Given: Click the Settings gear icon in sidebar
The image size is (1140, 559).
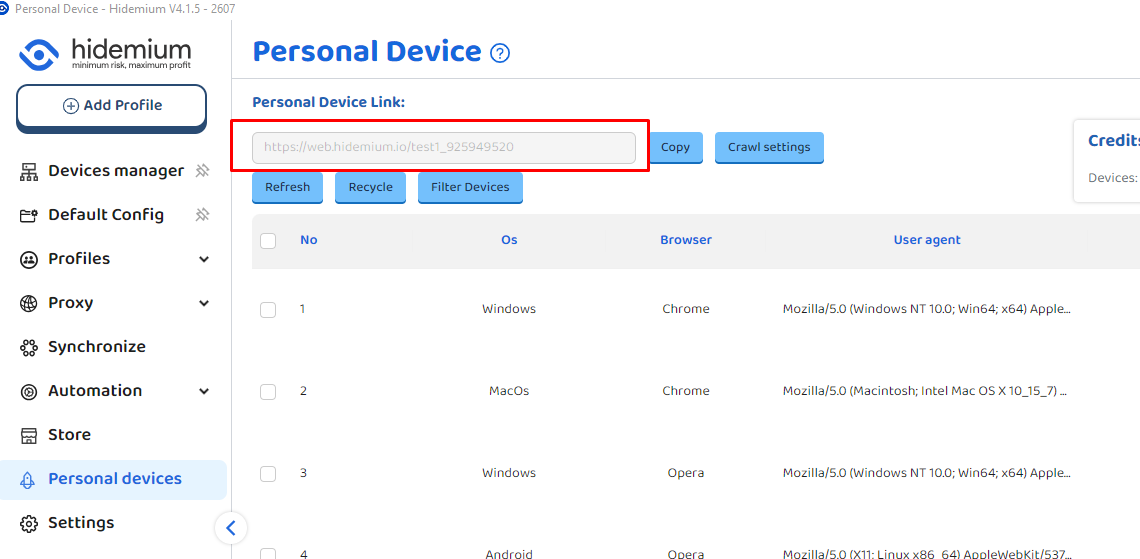Looking at the screenshot, I should (x=29, y=523).
